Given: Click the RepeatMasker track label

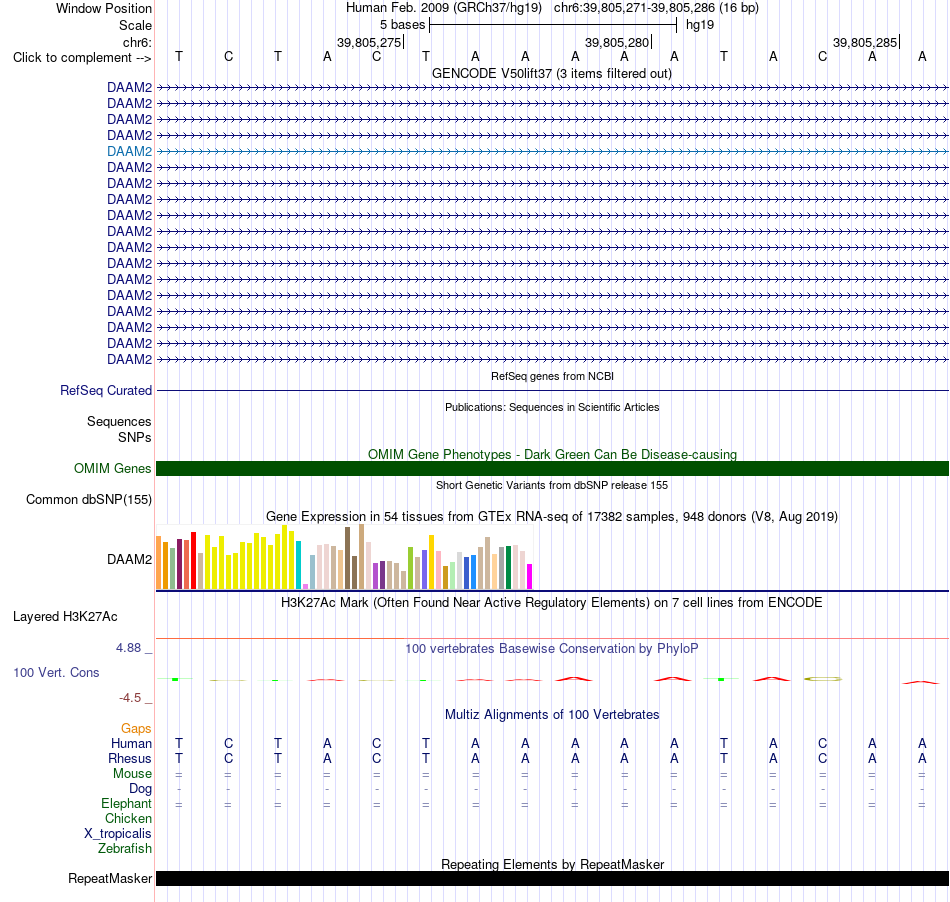Looking at the screenshot, I should click(110, 878).
